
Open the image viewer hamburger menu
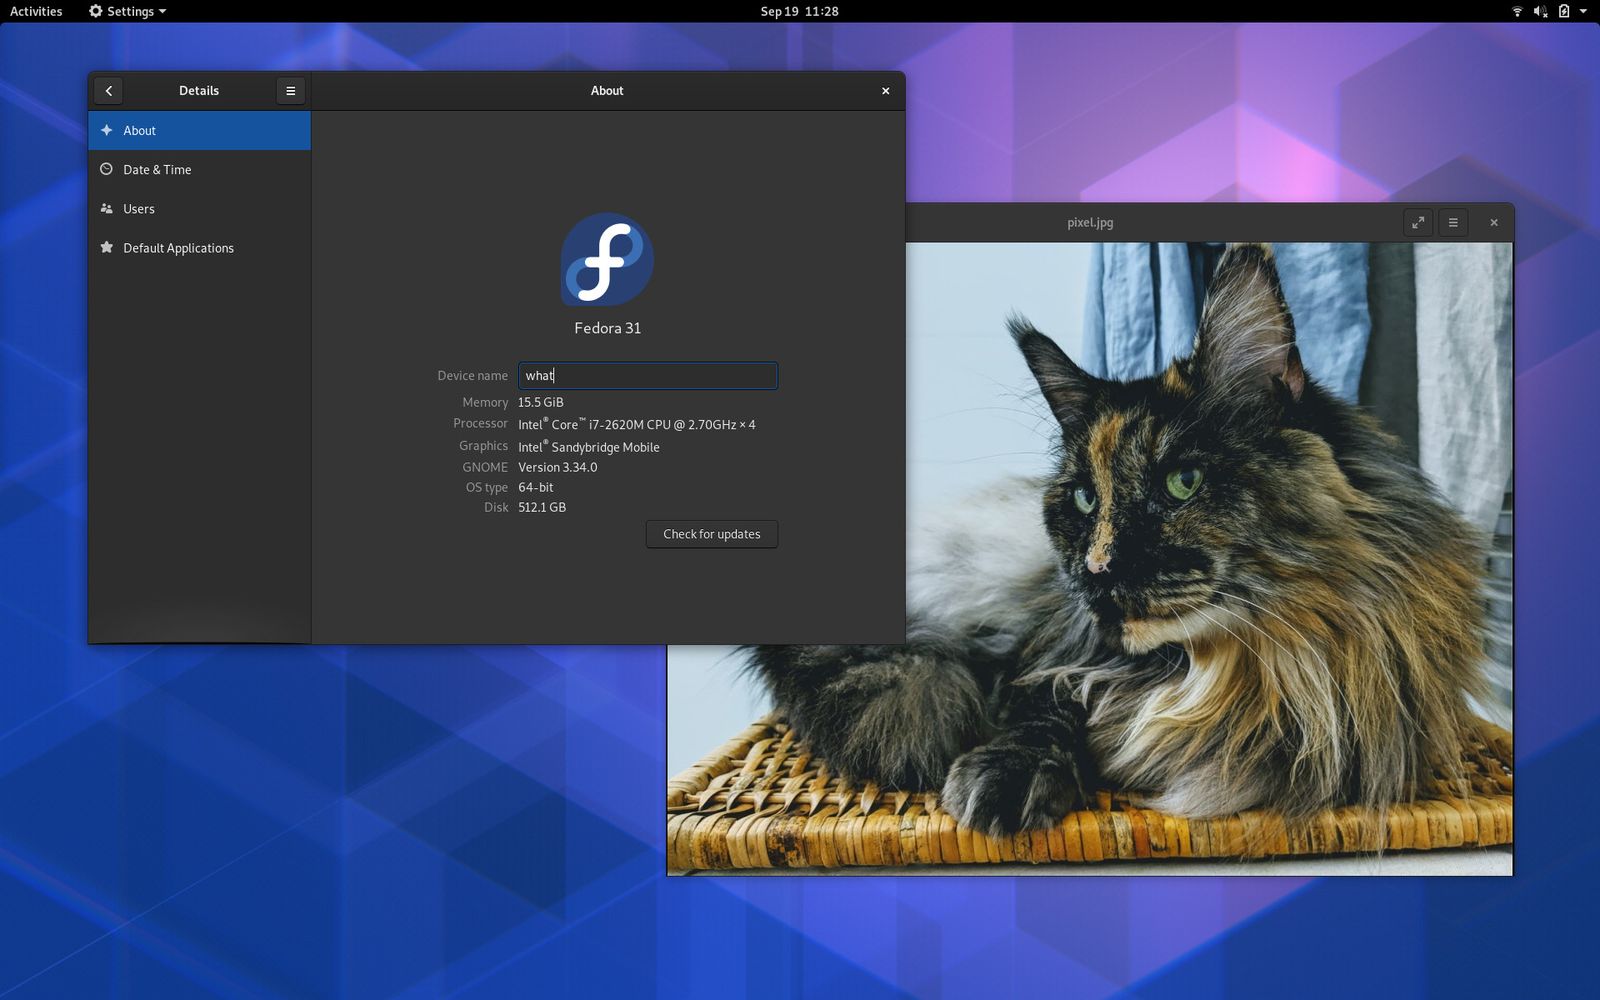tap(1453, 222)
